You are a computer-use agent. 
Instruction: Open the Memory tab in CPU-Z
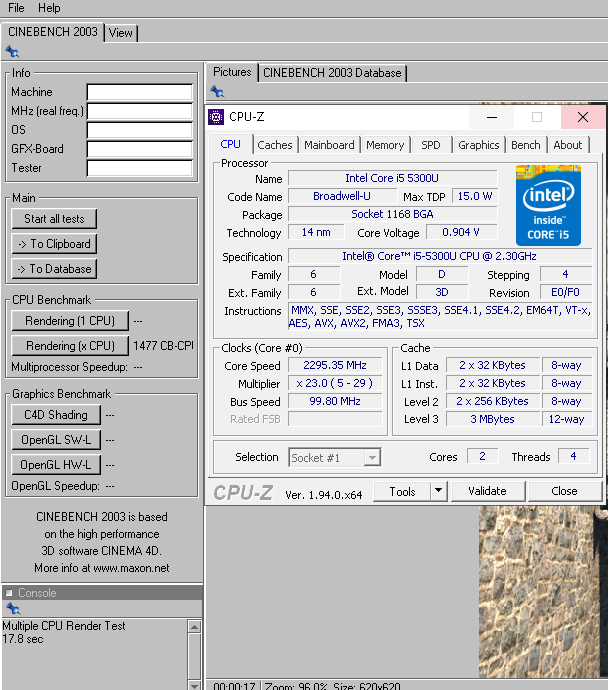tap(385, 145)
